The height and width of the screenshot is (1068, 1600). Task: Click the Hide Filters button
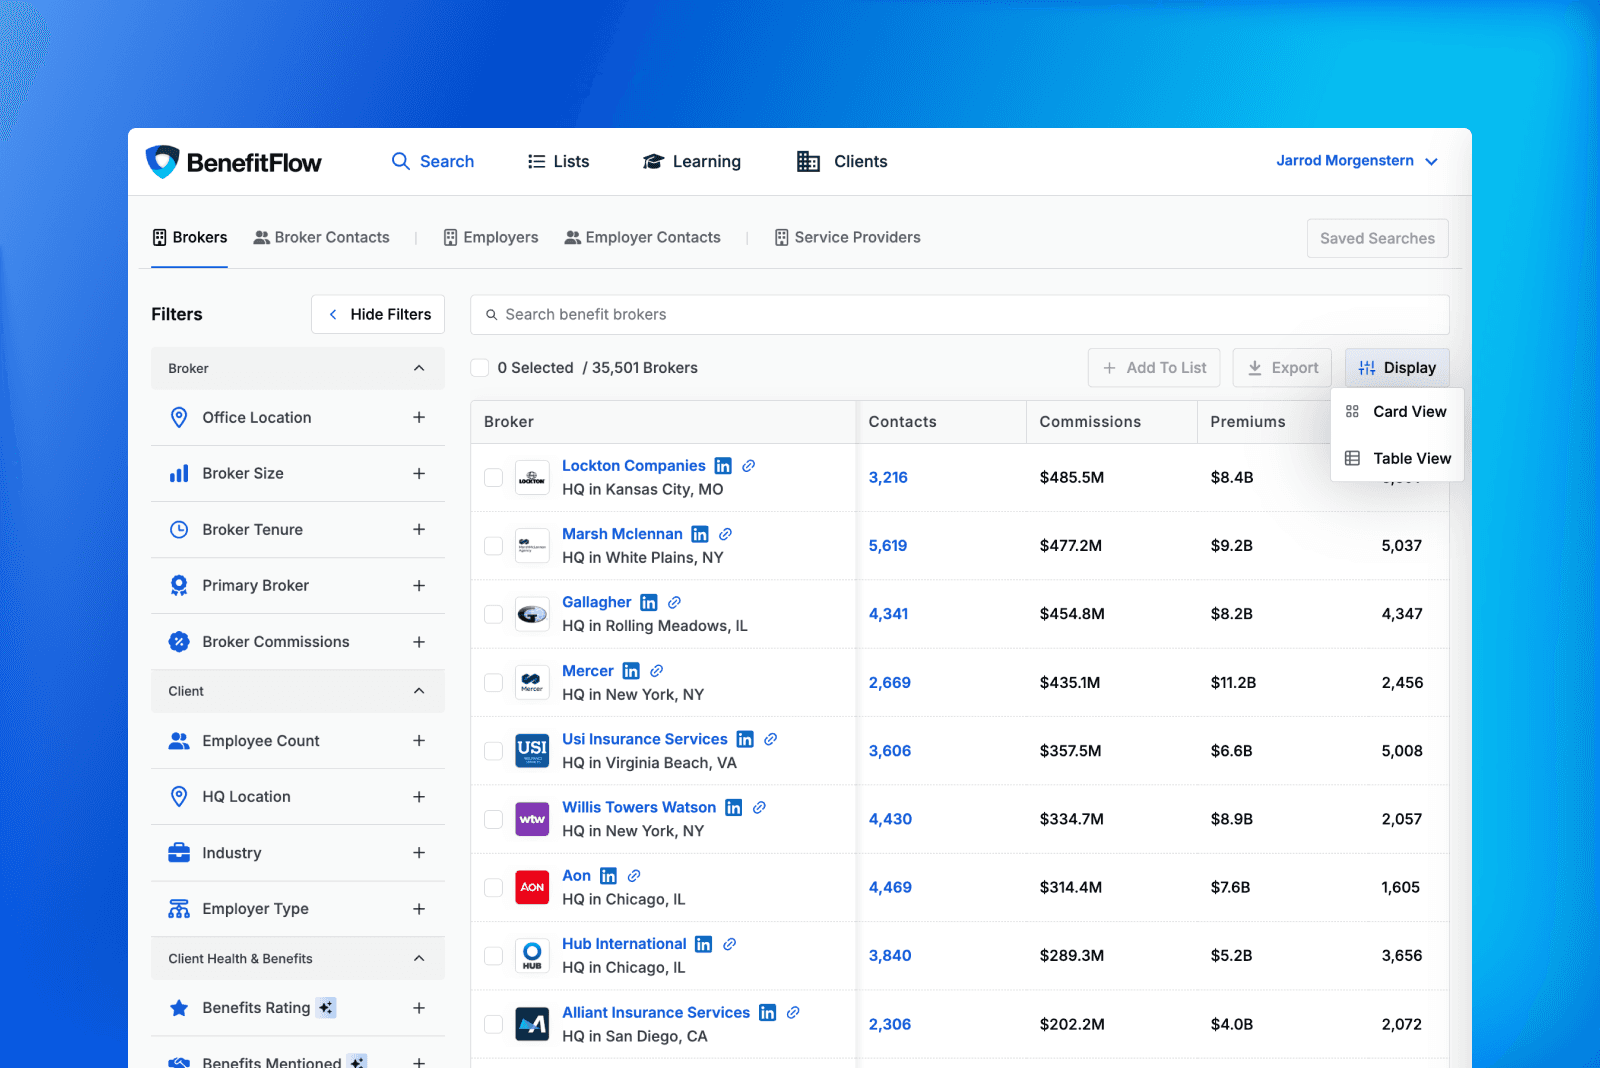coord(378,314)
